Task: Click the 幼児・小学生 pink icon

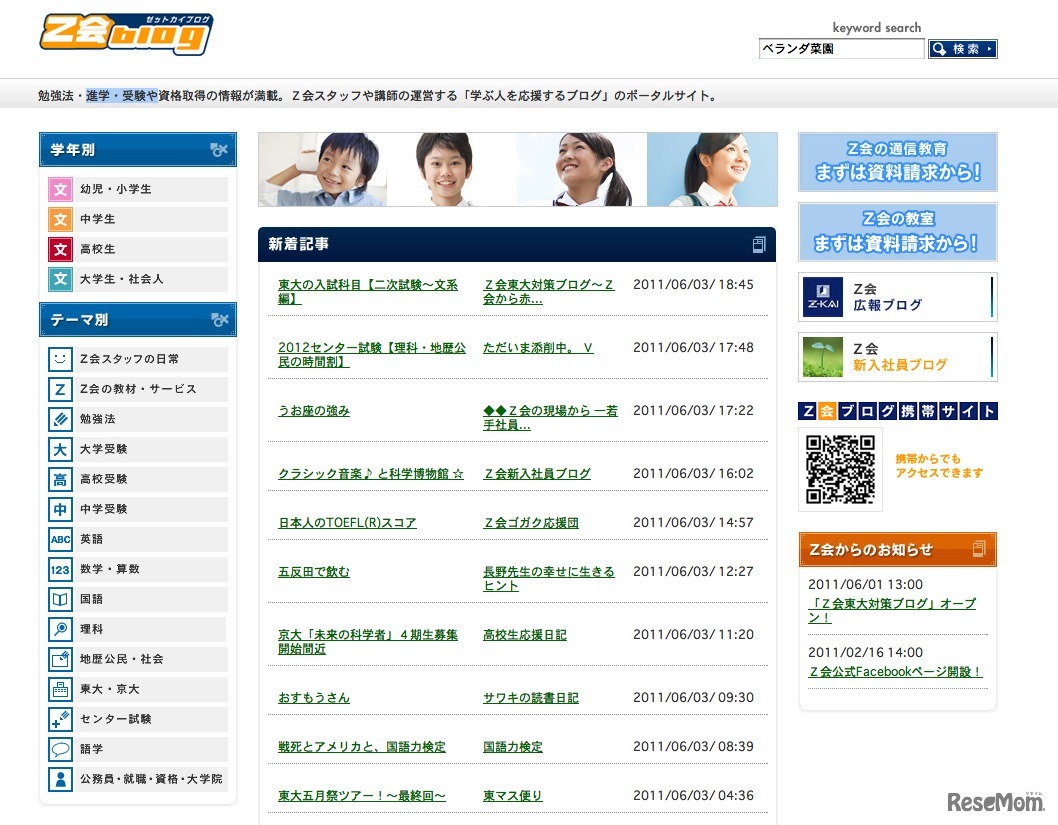Action: [x=60, y=190]
